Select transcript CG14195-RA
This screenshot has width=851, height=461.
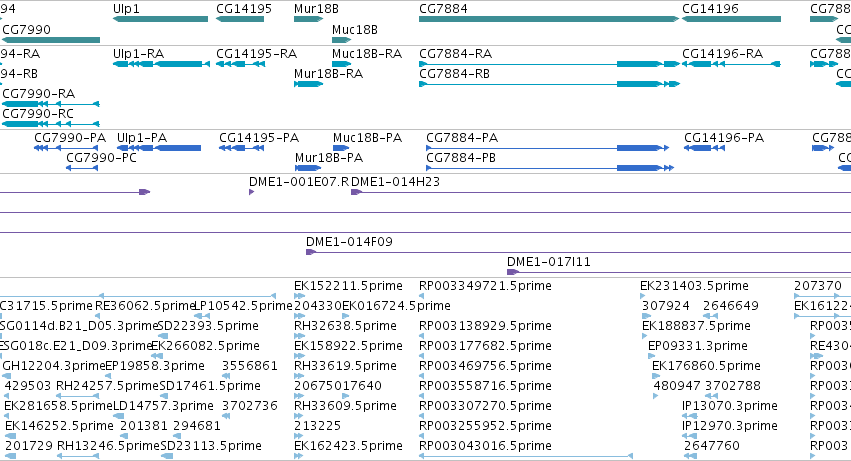pyautogui.click(x=257, y=54)
